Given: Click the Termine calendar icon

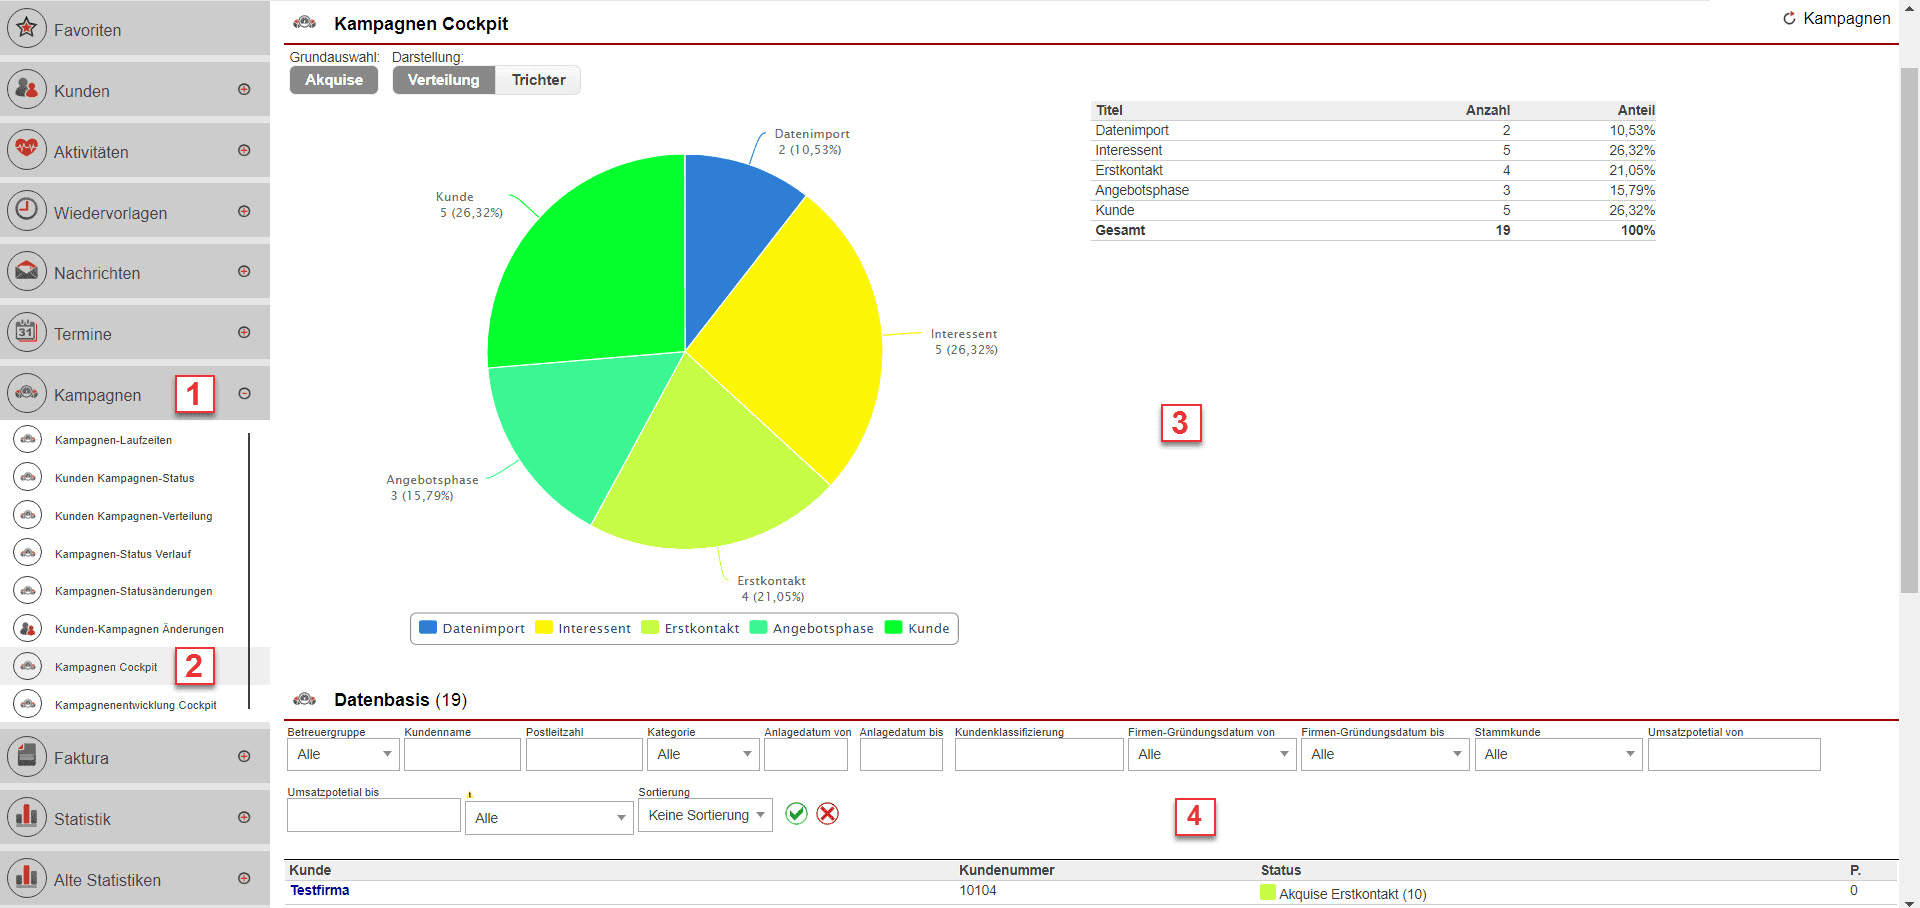Looking at the screenshot, I should coord(27,332).
